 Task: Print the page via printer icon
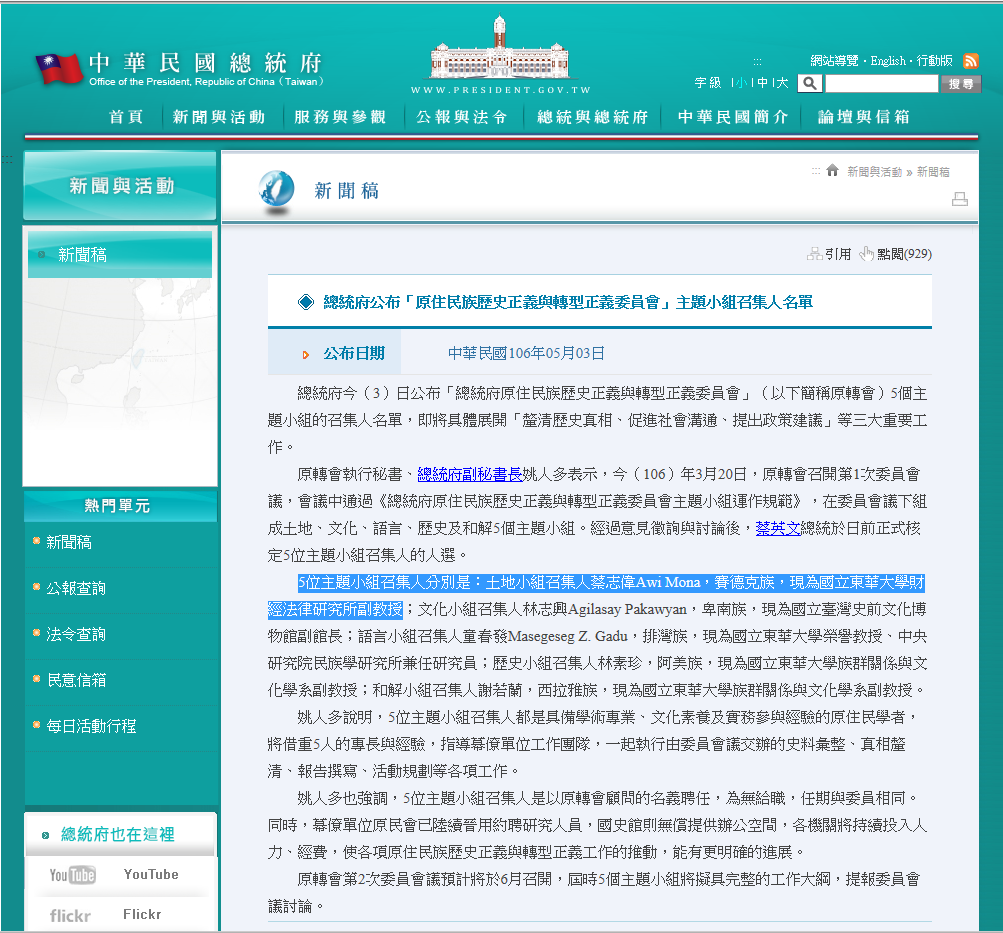point(960,199)
